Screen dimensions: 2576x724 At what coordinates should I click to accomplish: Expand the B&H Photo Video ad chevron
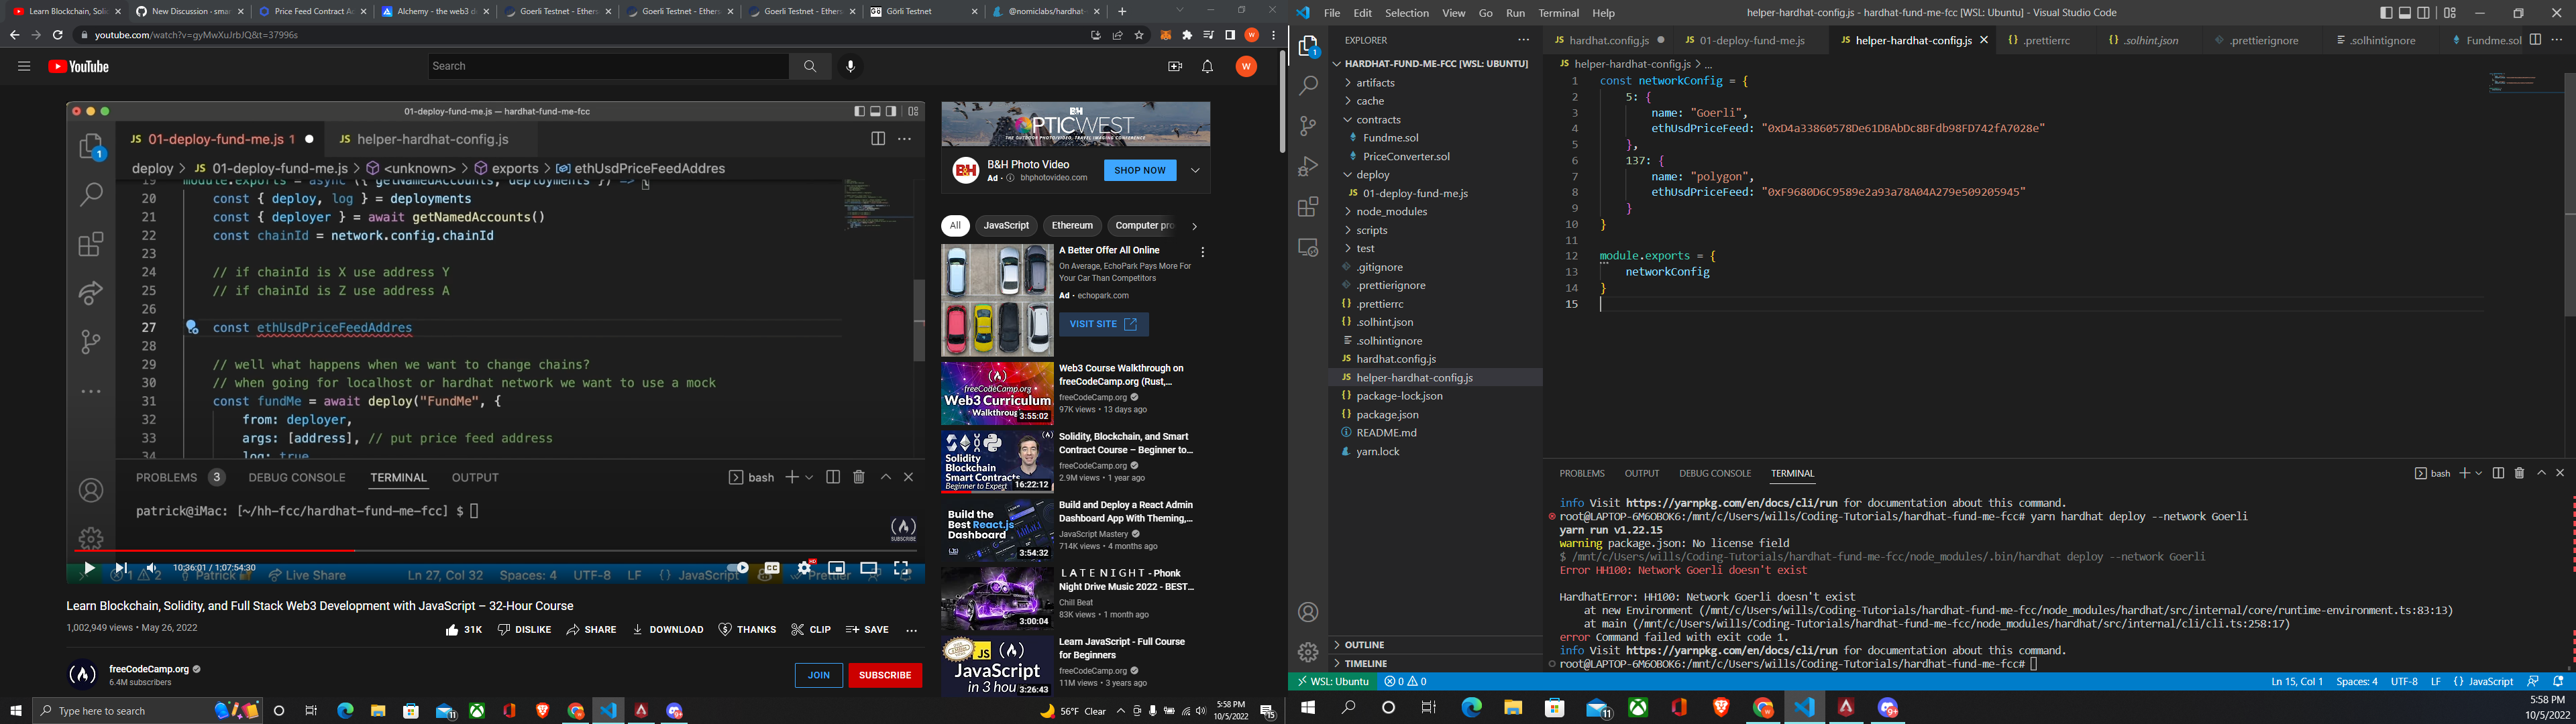point(1195,170)
